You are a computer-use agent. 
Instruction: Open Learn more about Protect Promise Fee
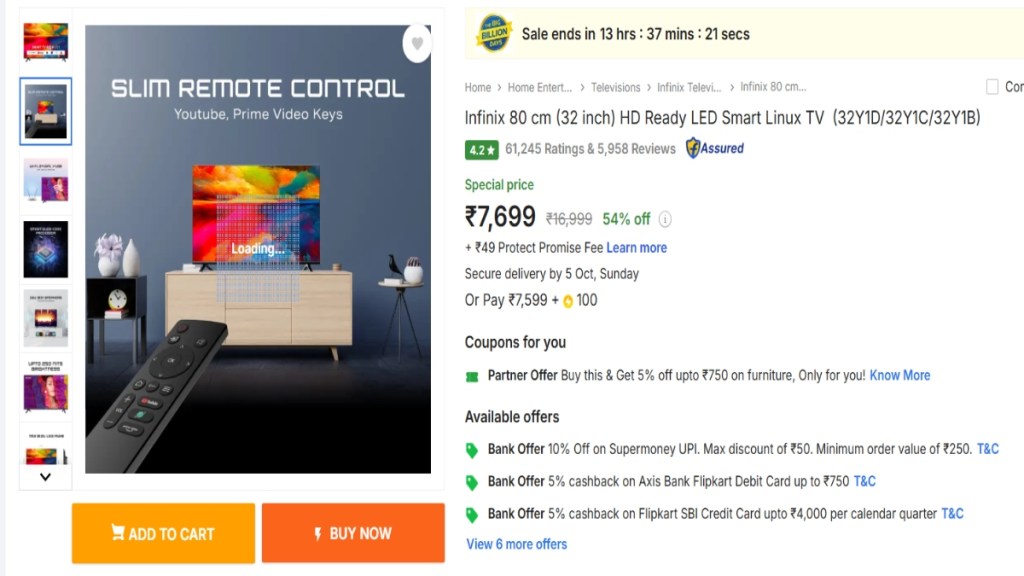pyautogui.click(x=636, y=248)
